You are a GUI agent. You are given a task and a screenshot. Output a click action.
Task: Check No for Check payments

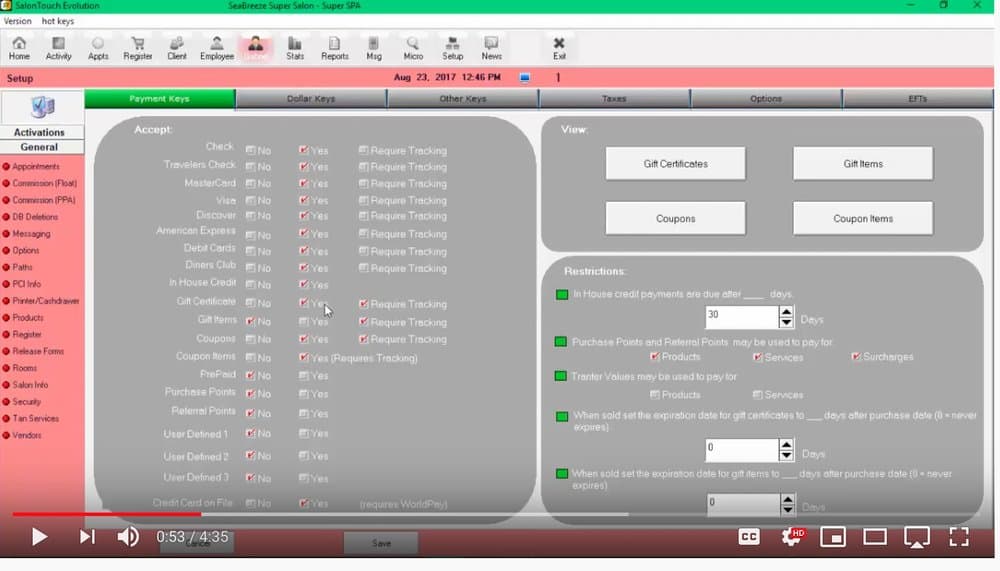click(250, 151)
